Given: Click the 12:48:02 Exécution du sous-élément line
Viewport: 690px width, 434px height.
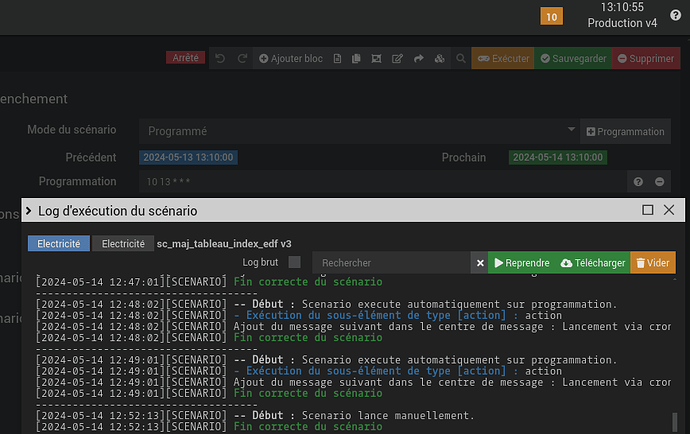Looking at the screenshot, I should (299, 315).
